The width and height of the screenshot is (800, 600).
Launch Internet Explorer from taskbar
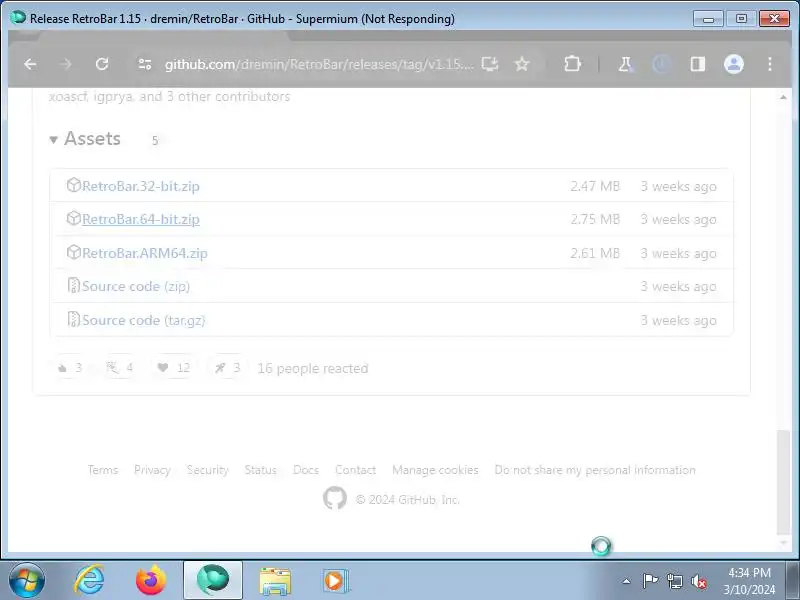point(89,581)
